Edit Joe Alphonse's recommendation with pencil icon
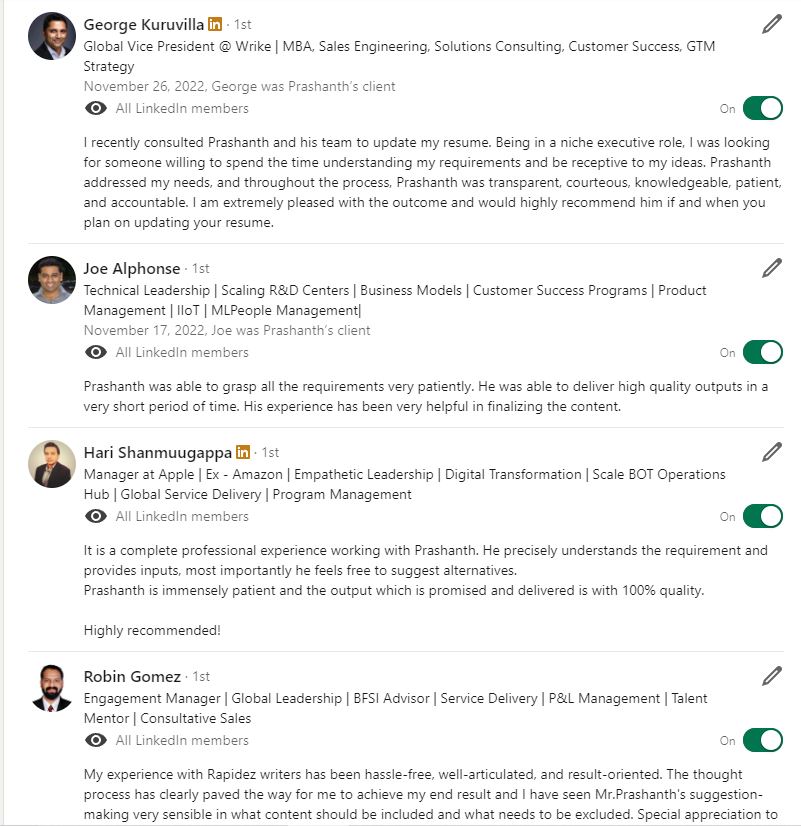 point(771,268)
